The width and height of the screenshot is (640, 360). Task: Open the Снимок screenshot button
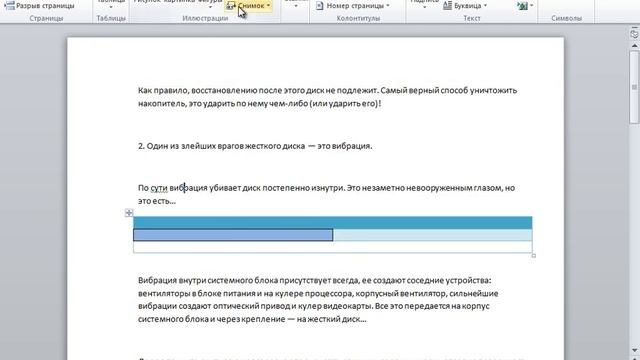249,6
